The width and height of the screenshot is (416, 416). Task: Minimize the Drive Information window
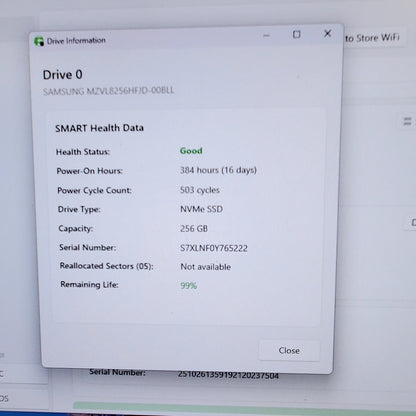click(266, 35)
